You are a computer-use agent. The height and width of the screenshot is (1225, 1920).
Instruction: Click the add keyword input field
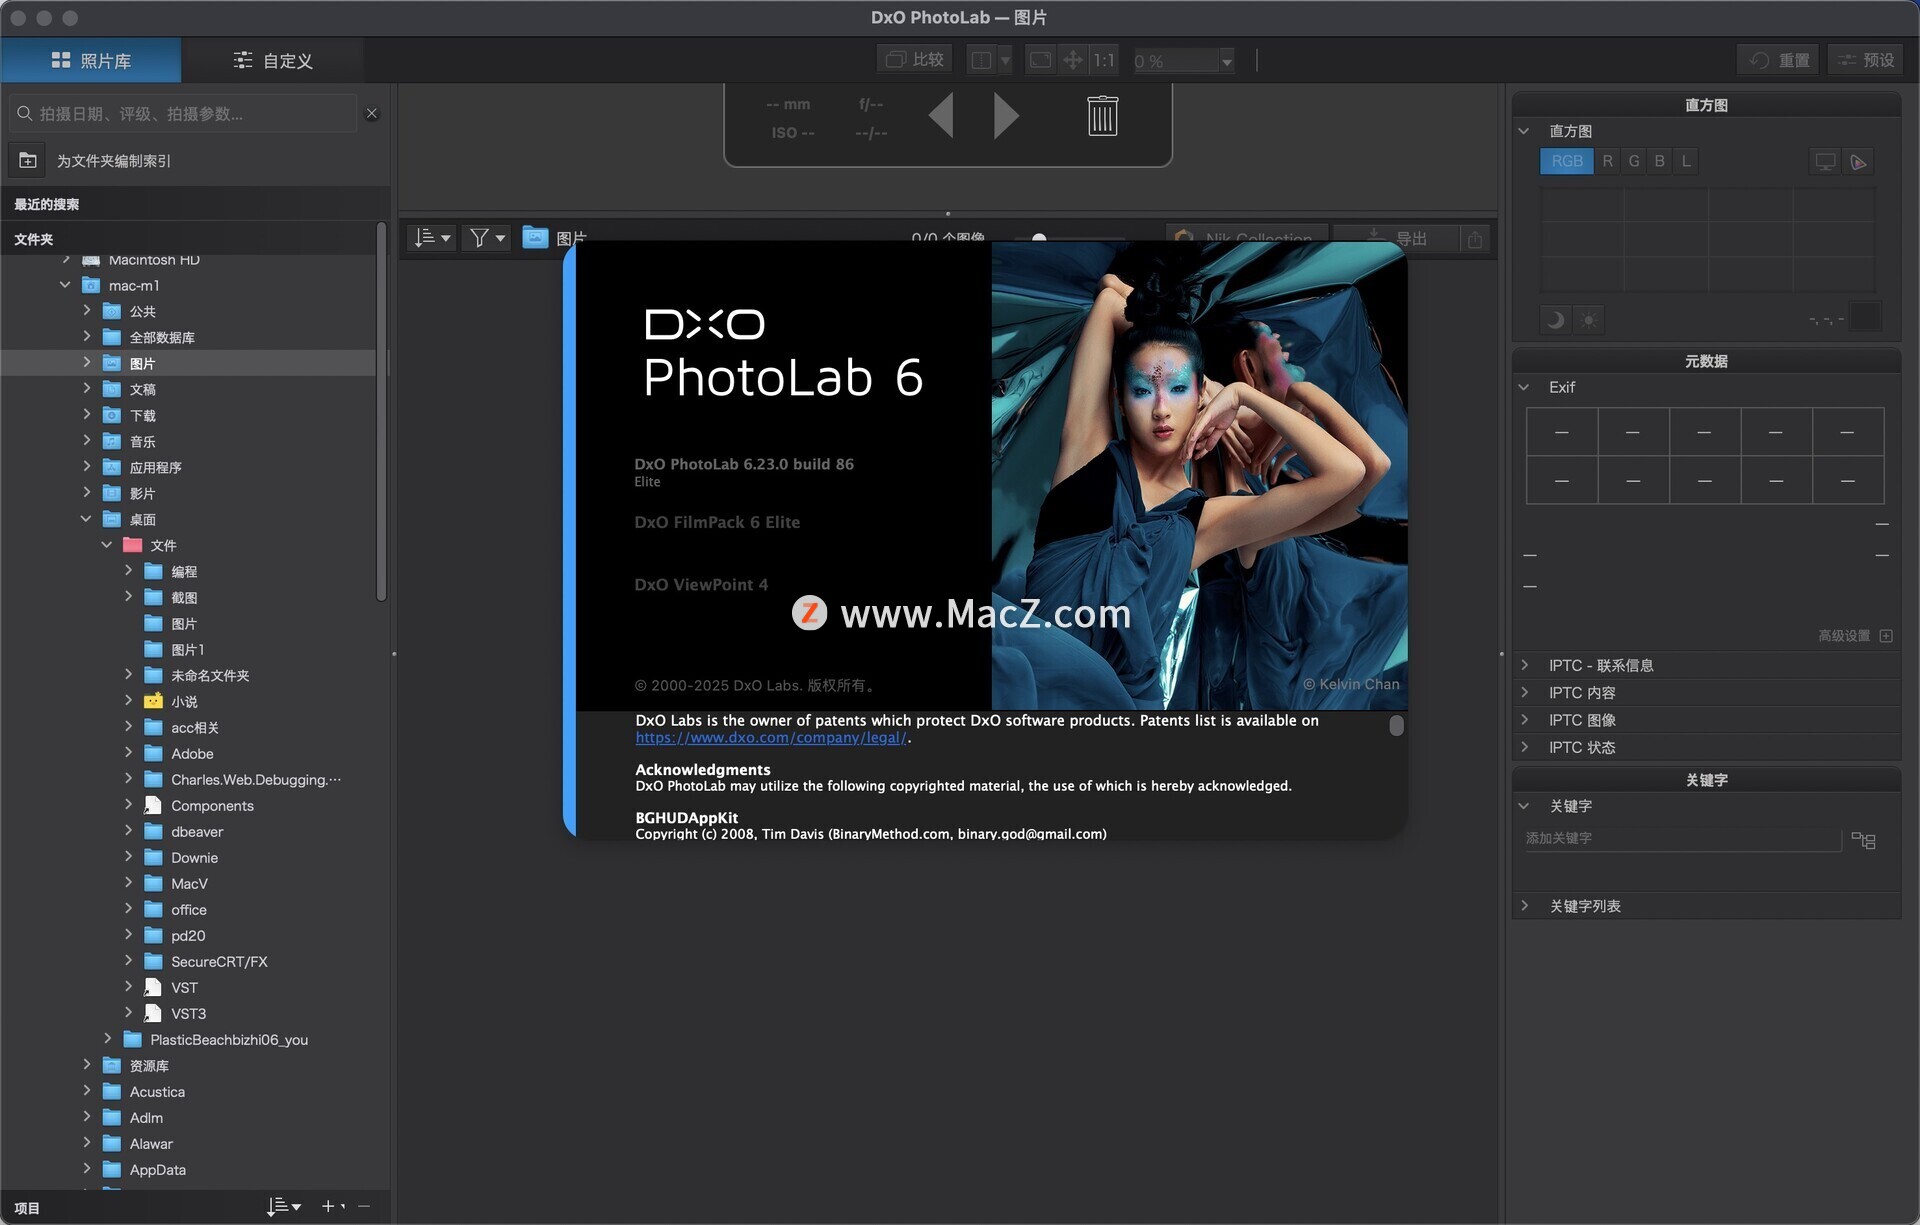point(1682,839)
